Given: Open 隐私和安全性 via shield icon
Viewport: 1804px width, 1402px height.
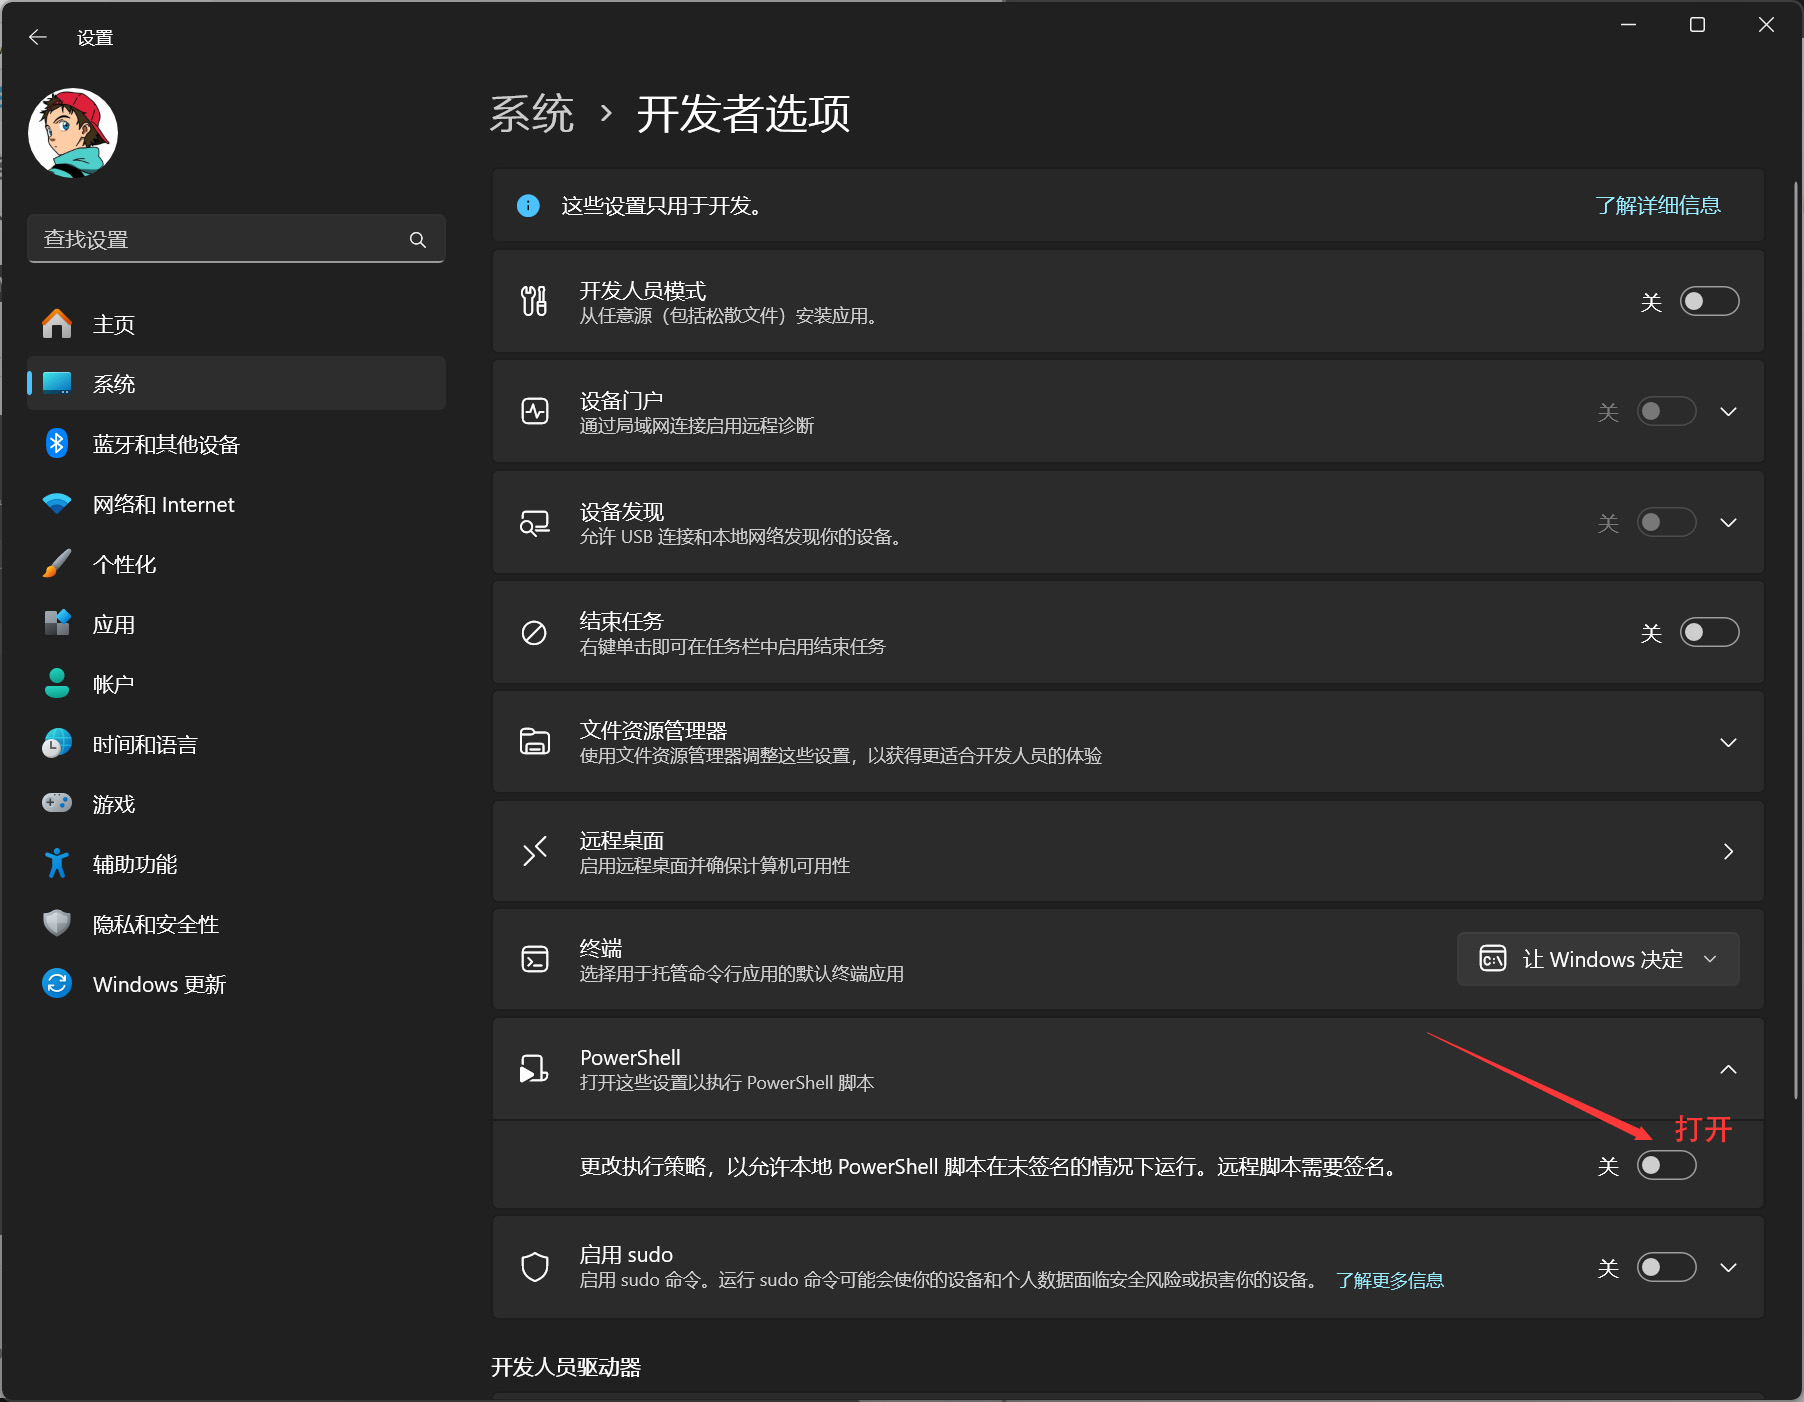Looking at the screenshot, I should pos(57,924).
